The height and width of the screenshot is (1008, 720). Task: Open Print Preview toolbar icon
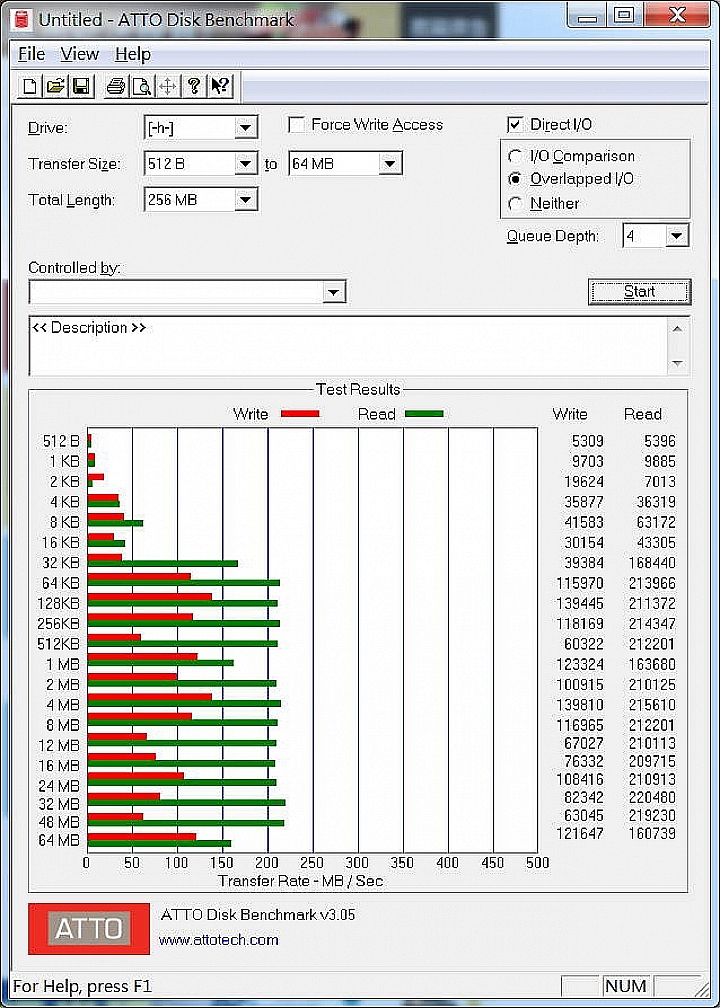point(141,86)
